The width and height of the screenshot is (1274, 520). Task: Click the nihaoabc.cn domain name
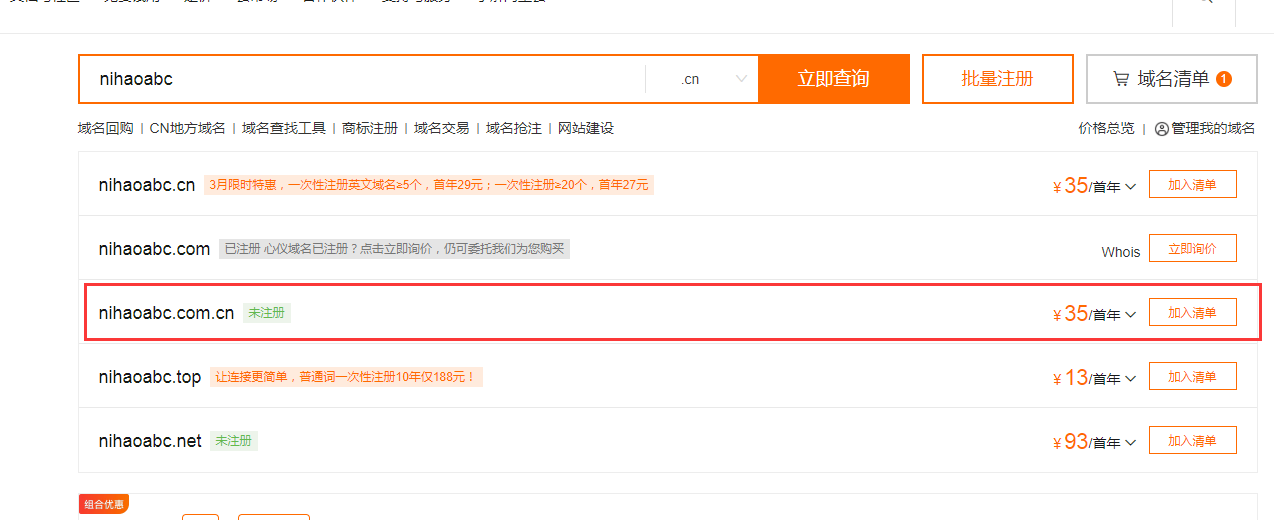tap(147, 185)
